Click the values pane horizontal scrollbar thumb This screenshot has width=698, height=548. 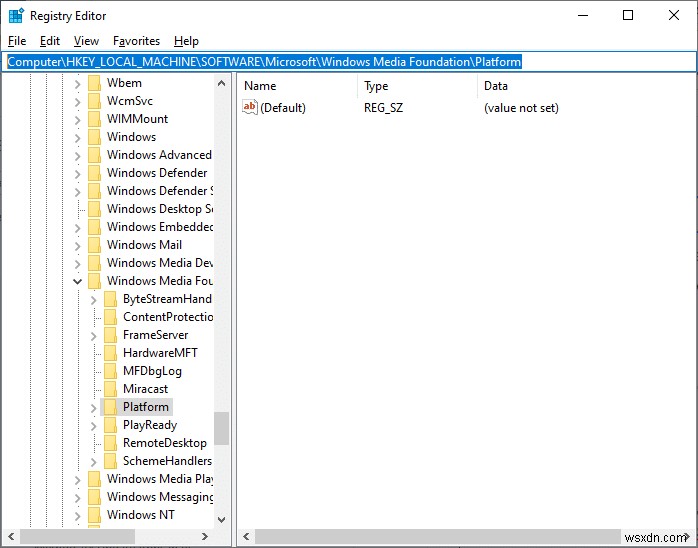pos(438,536)
